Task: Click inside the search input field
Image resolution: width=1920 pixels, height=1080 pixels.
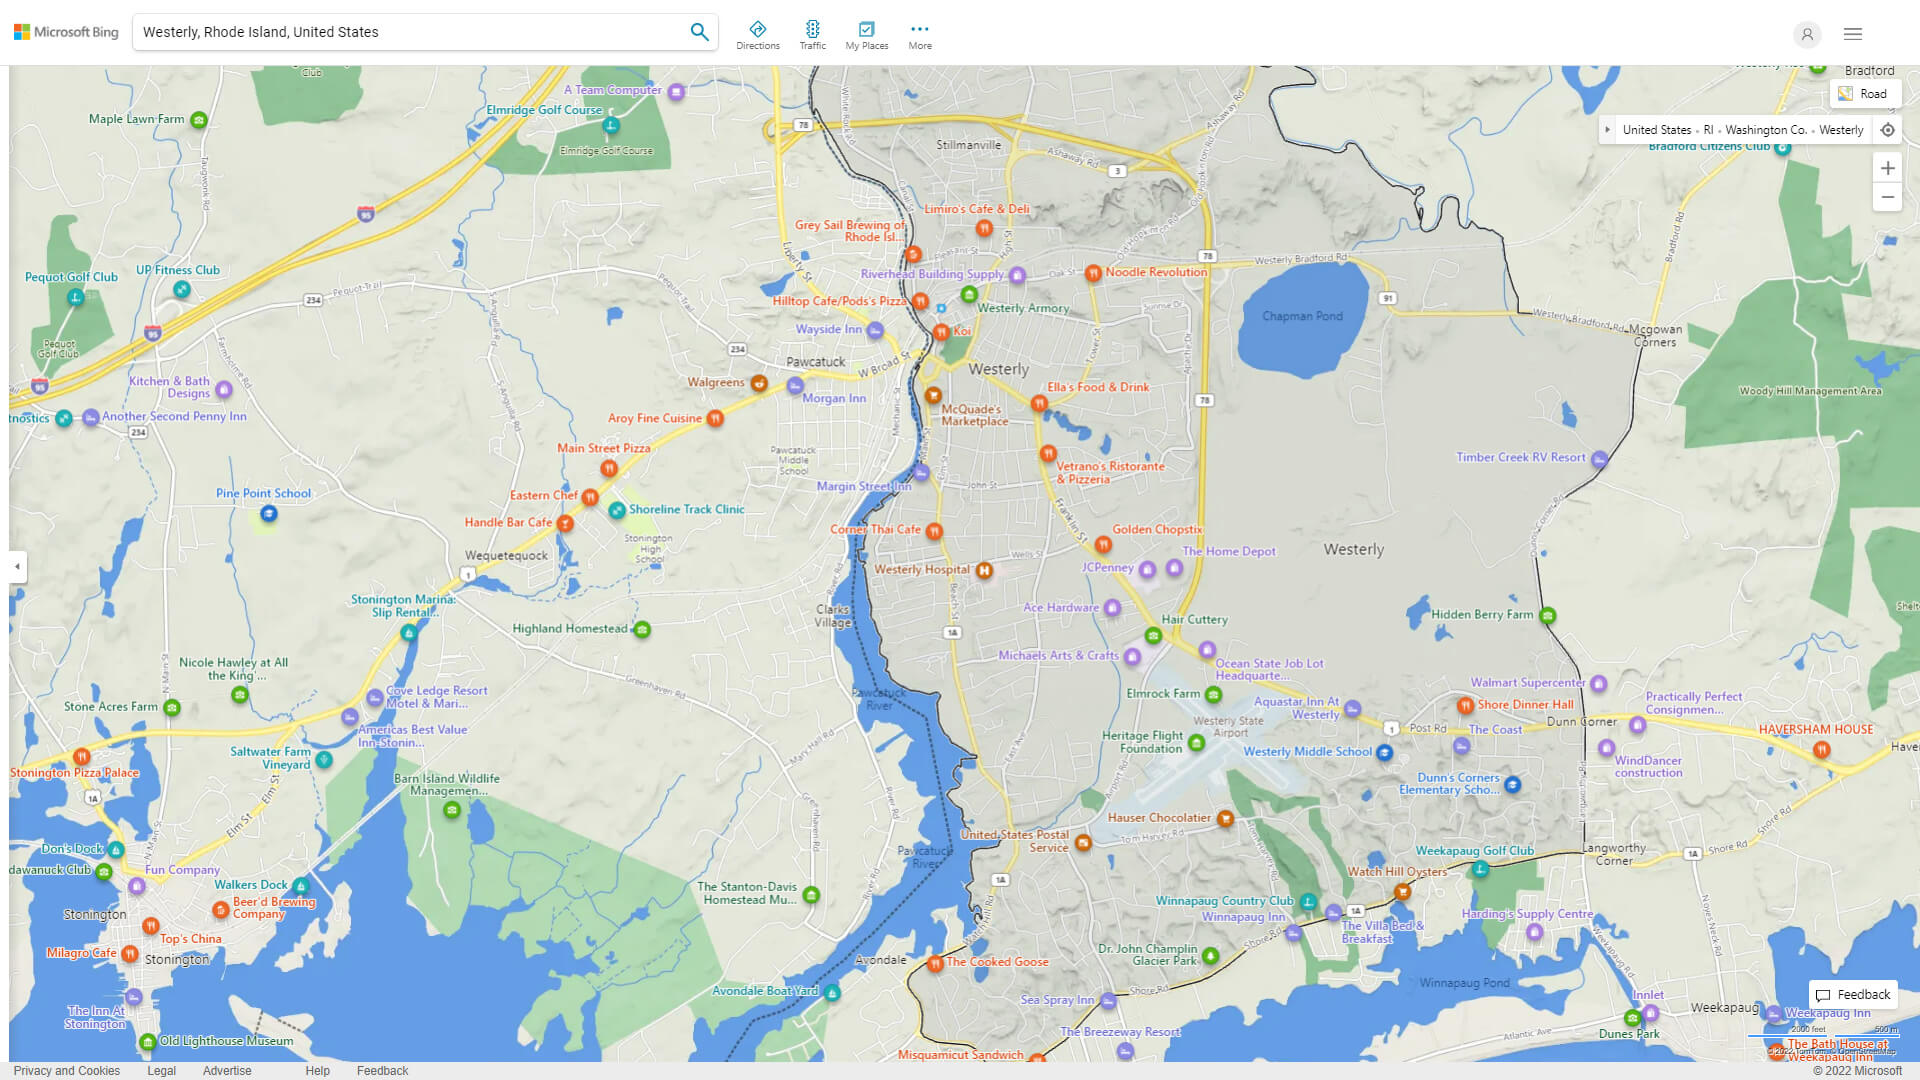Action: pos(400,31)
